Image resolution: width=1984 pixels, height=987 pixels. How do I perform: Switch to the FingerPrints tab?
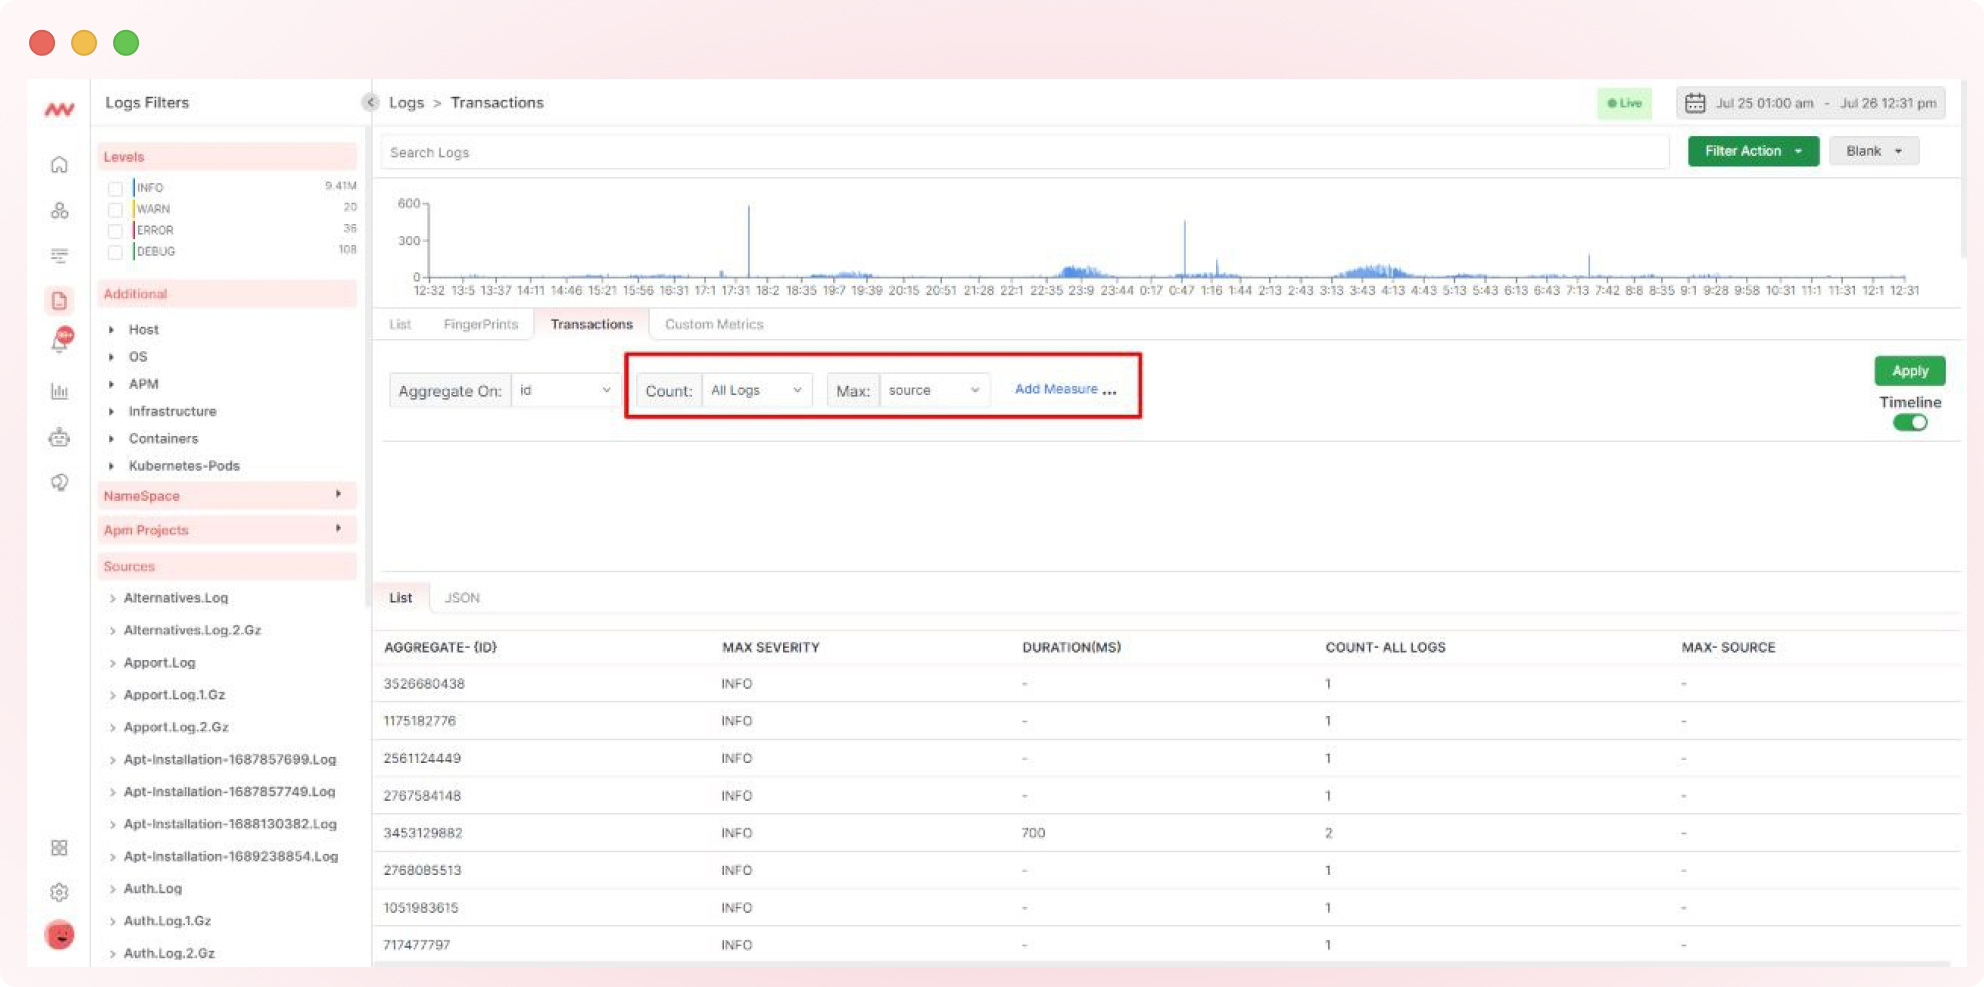pos(481,324)
